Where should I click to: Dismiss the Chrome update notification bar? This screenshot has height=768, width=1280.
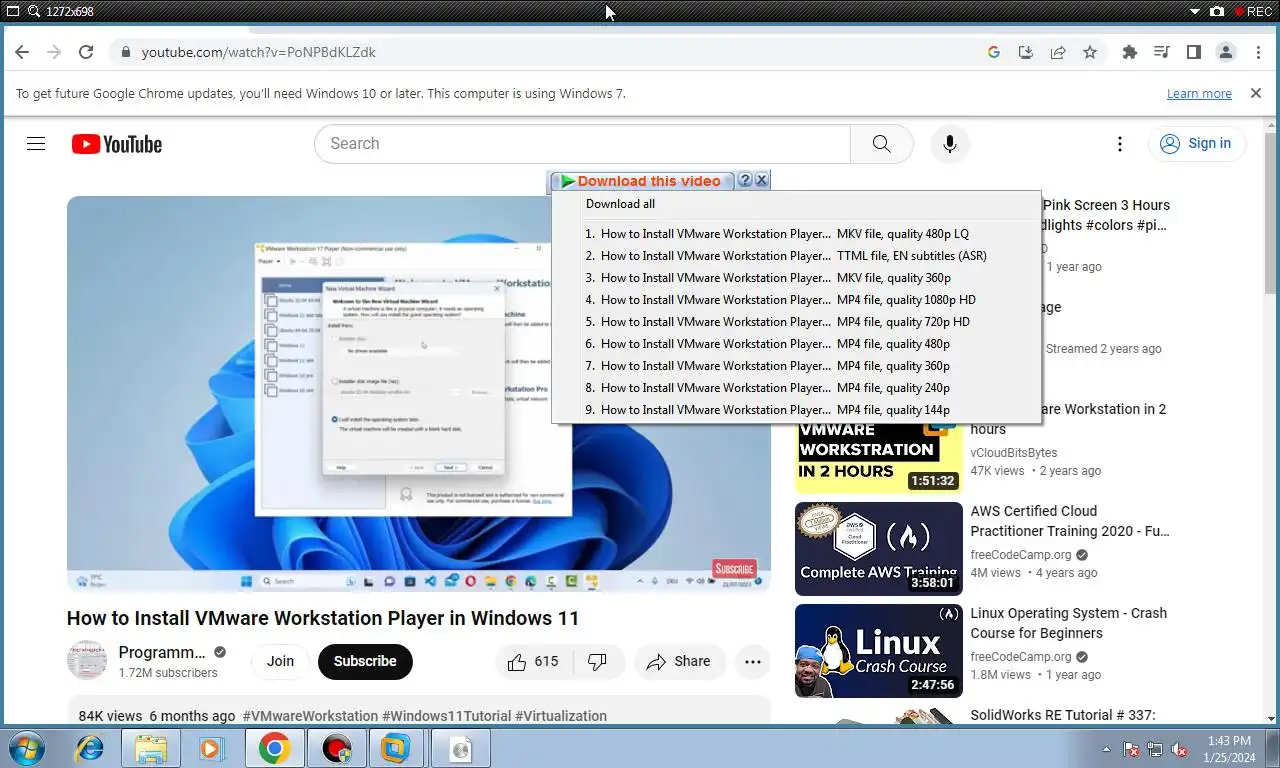point(1256,93)
